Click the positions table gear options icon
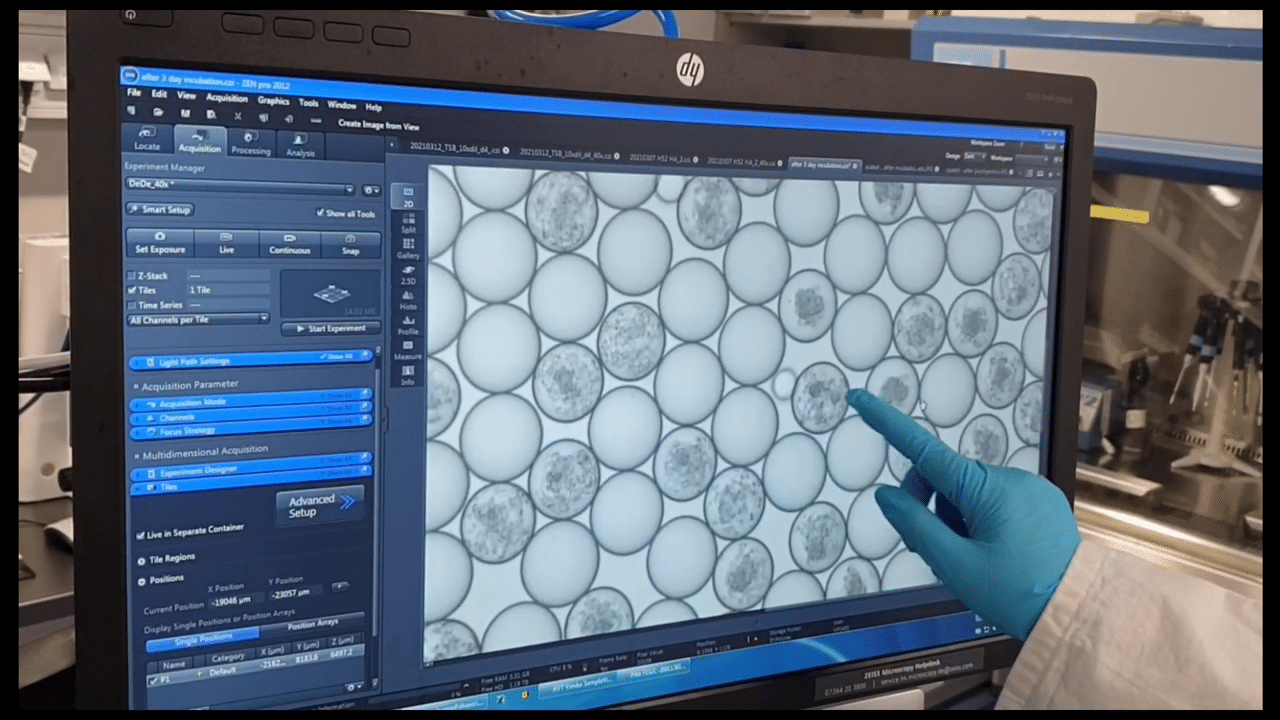The height and width of the screenshot is (720, 1280). [x=354, y=686]
